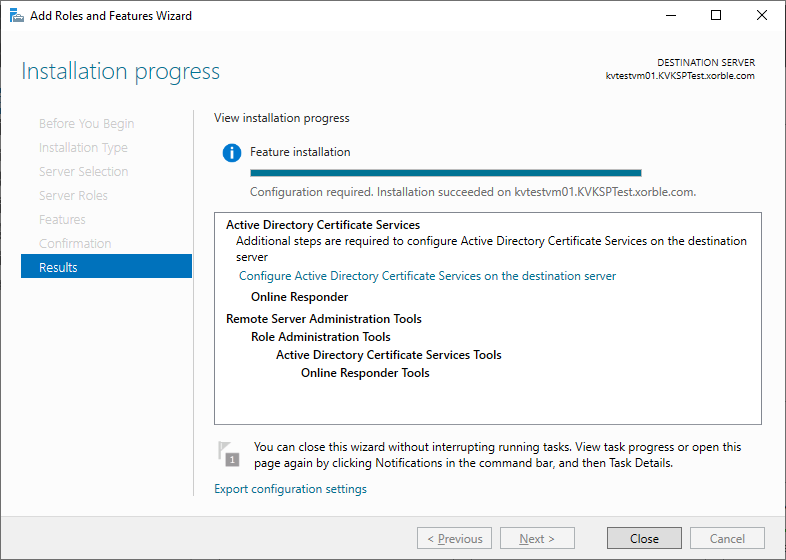Select Remote Server Administration Tools entry
This screenshot has height=560, width=786.
pos(324,319)
